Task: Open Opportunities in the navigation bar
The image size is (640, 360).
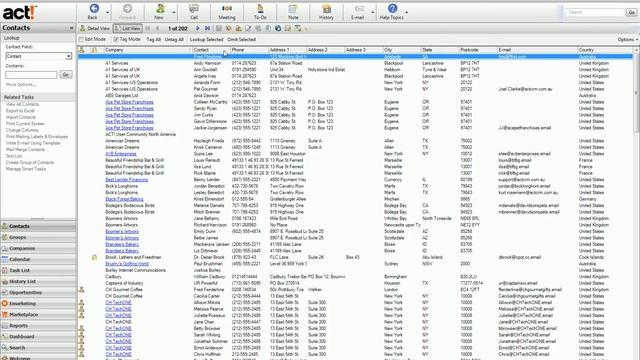Action: [38, 292]
